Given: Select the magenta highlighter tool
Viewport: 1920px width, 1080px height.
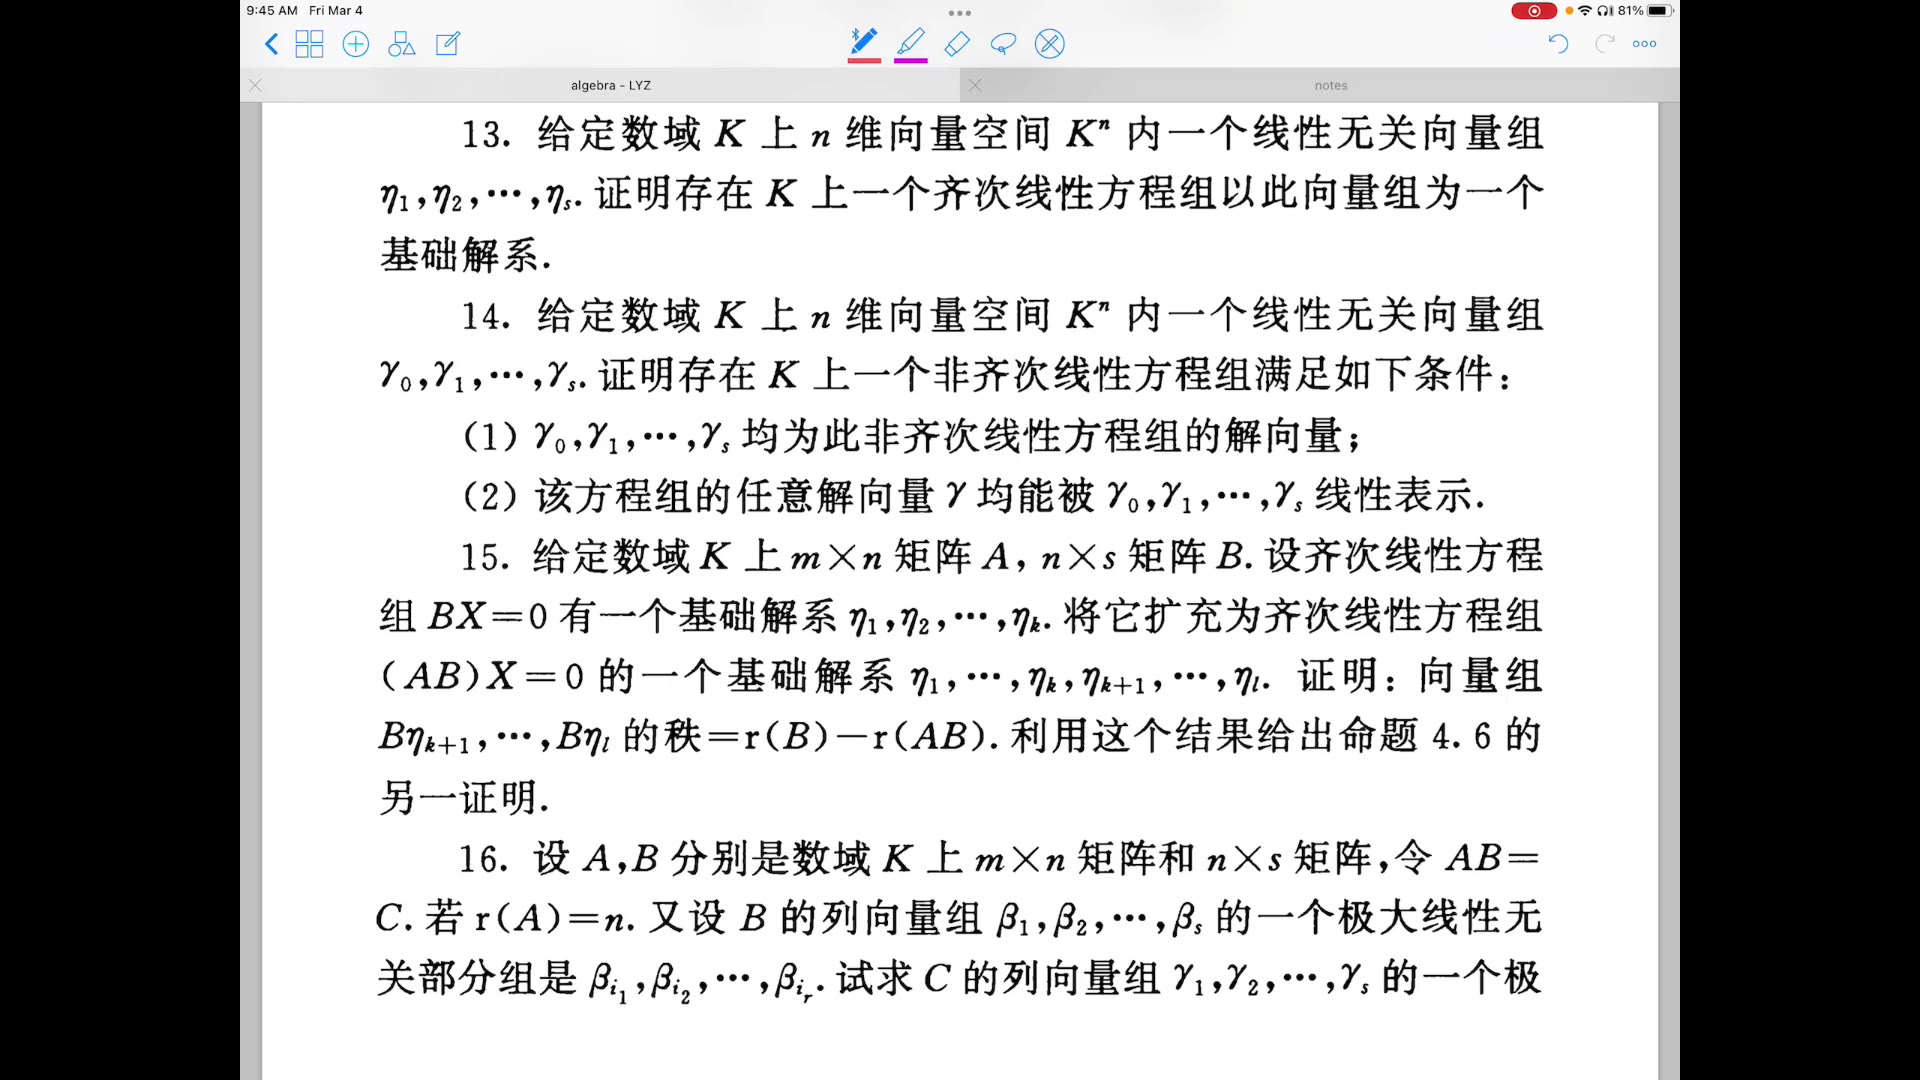Looking at the screenshot, I should tap(911, 44).
